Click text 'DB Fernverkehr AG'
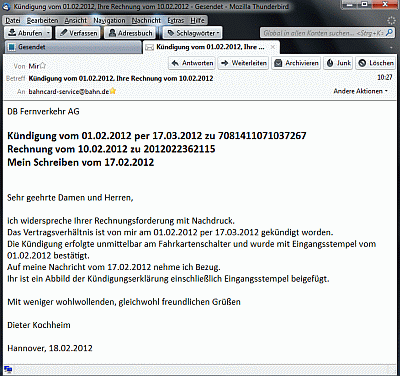This screenshot has width=400, height=376. click(x=43, y=112)
